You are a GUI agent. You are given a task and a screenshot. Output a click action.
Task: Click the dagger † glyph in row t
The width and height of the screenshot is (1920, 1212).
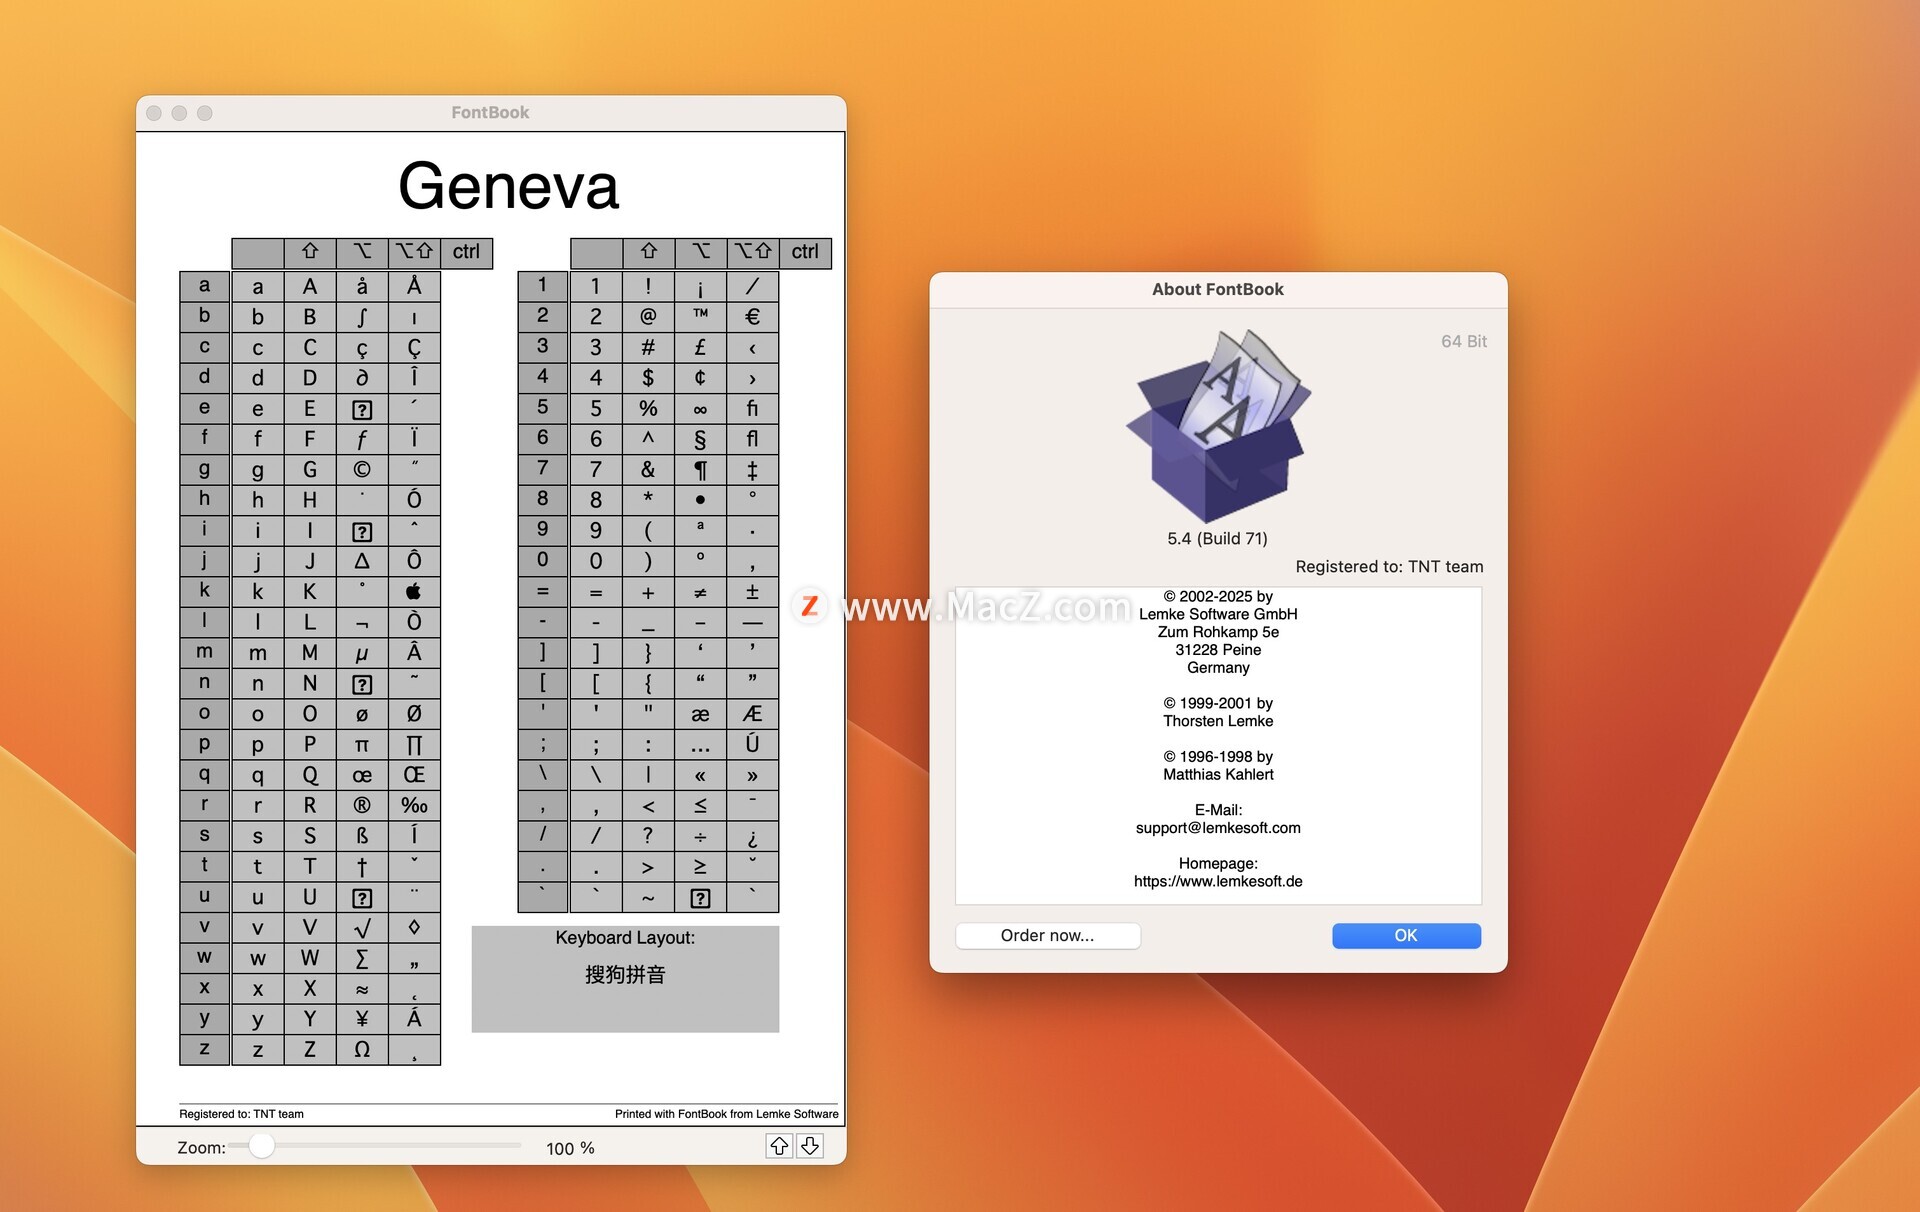[362, 866]
